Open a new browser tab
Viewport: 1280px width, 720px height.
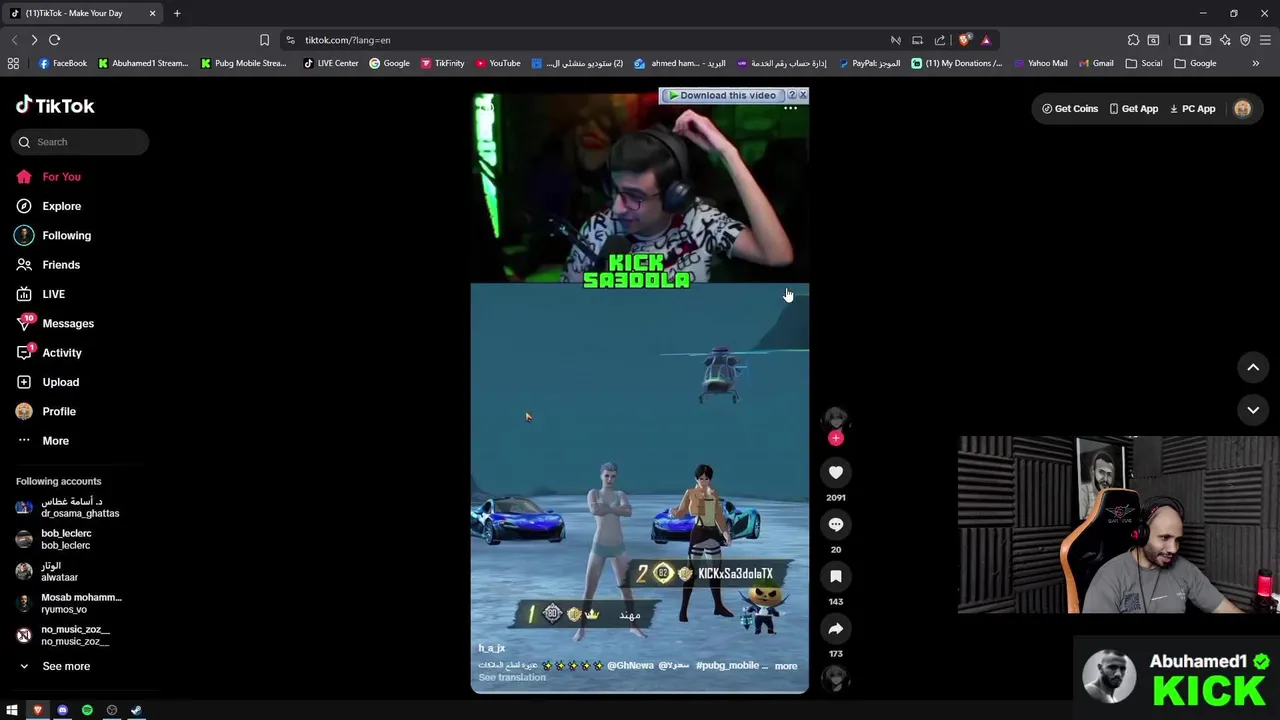pyautogui.click(x=177, y=13)
